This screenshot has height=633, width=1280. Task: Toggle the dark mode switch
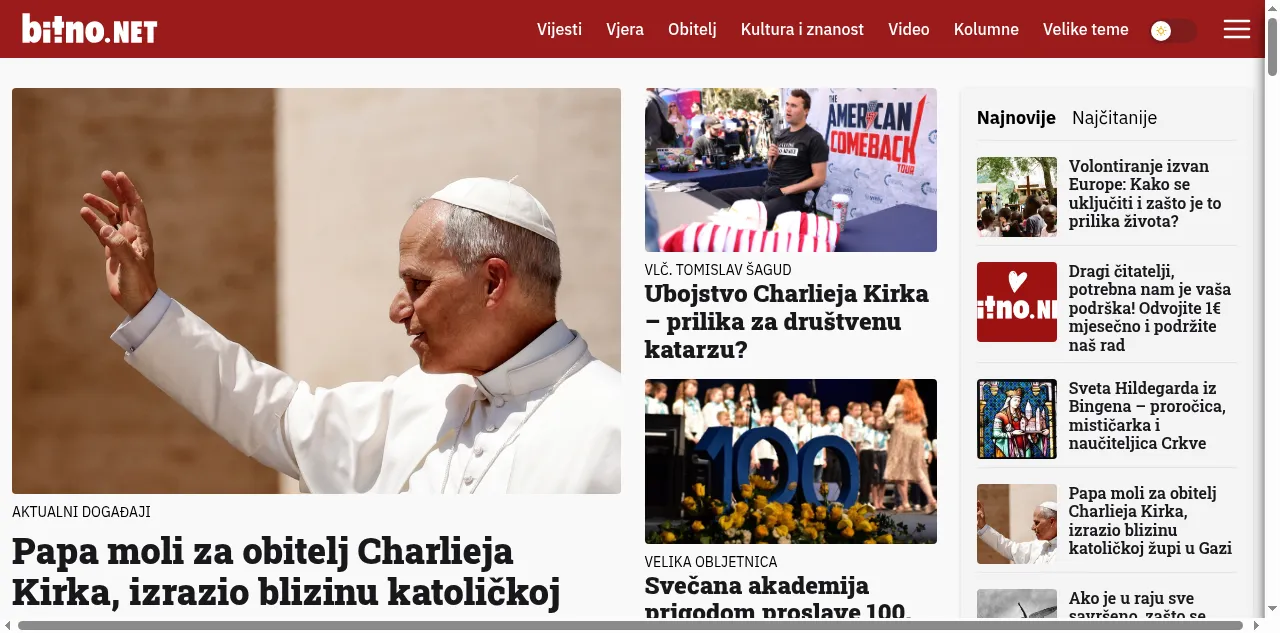coord(1173,31)
